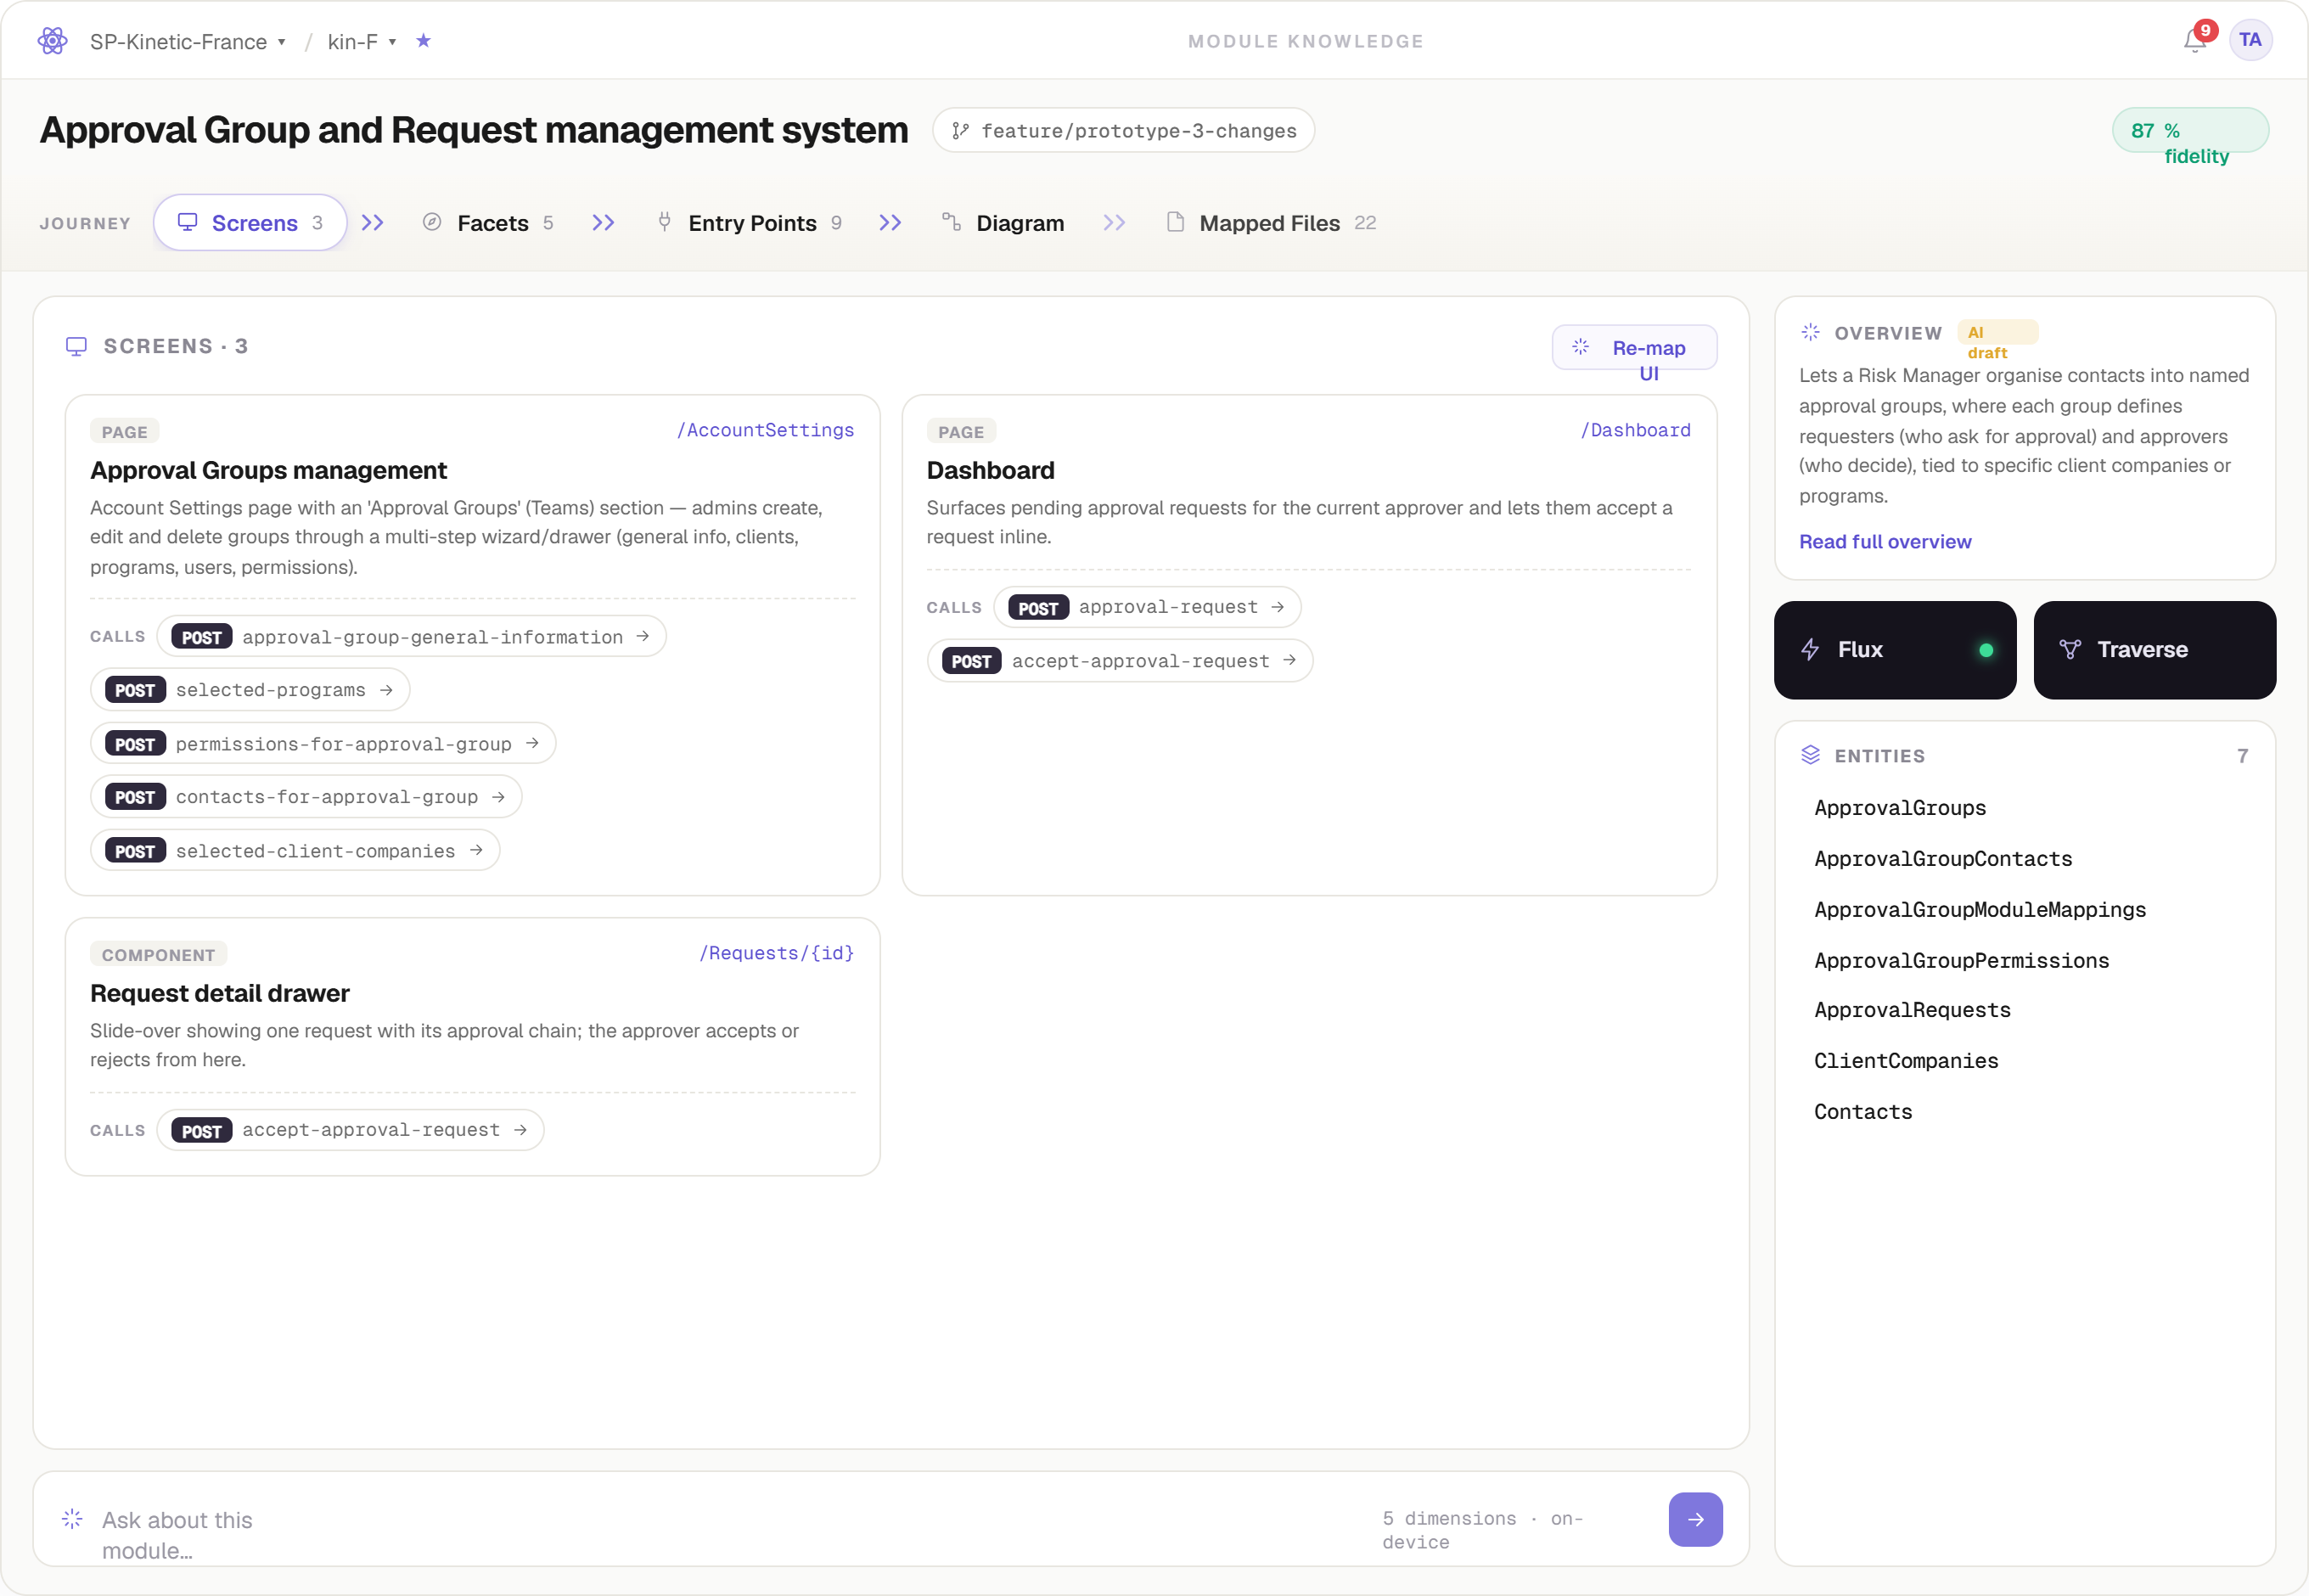Open POST selected-client-companies call
Image resolution: width=2309 pixels, height=1596 pixels.
[295, 850]
